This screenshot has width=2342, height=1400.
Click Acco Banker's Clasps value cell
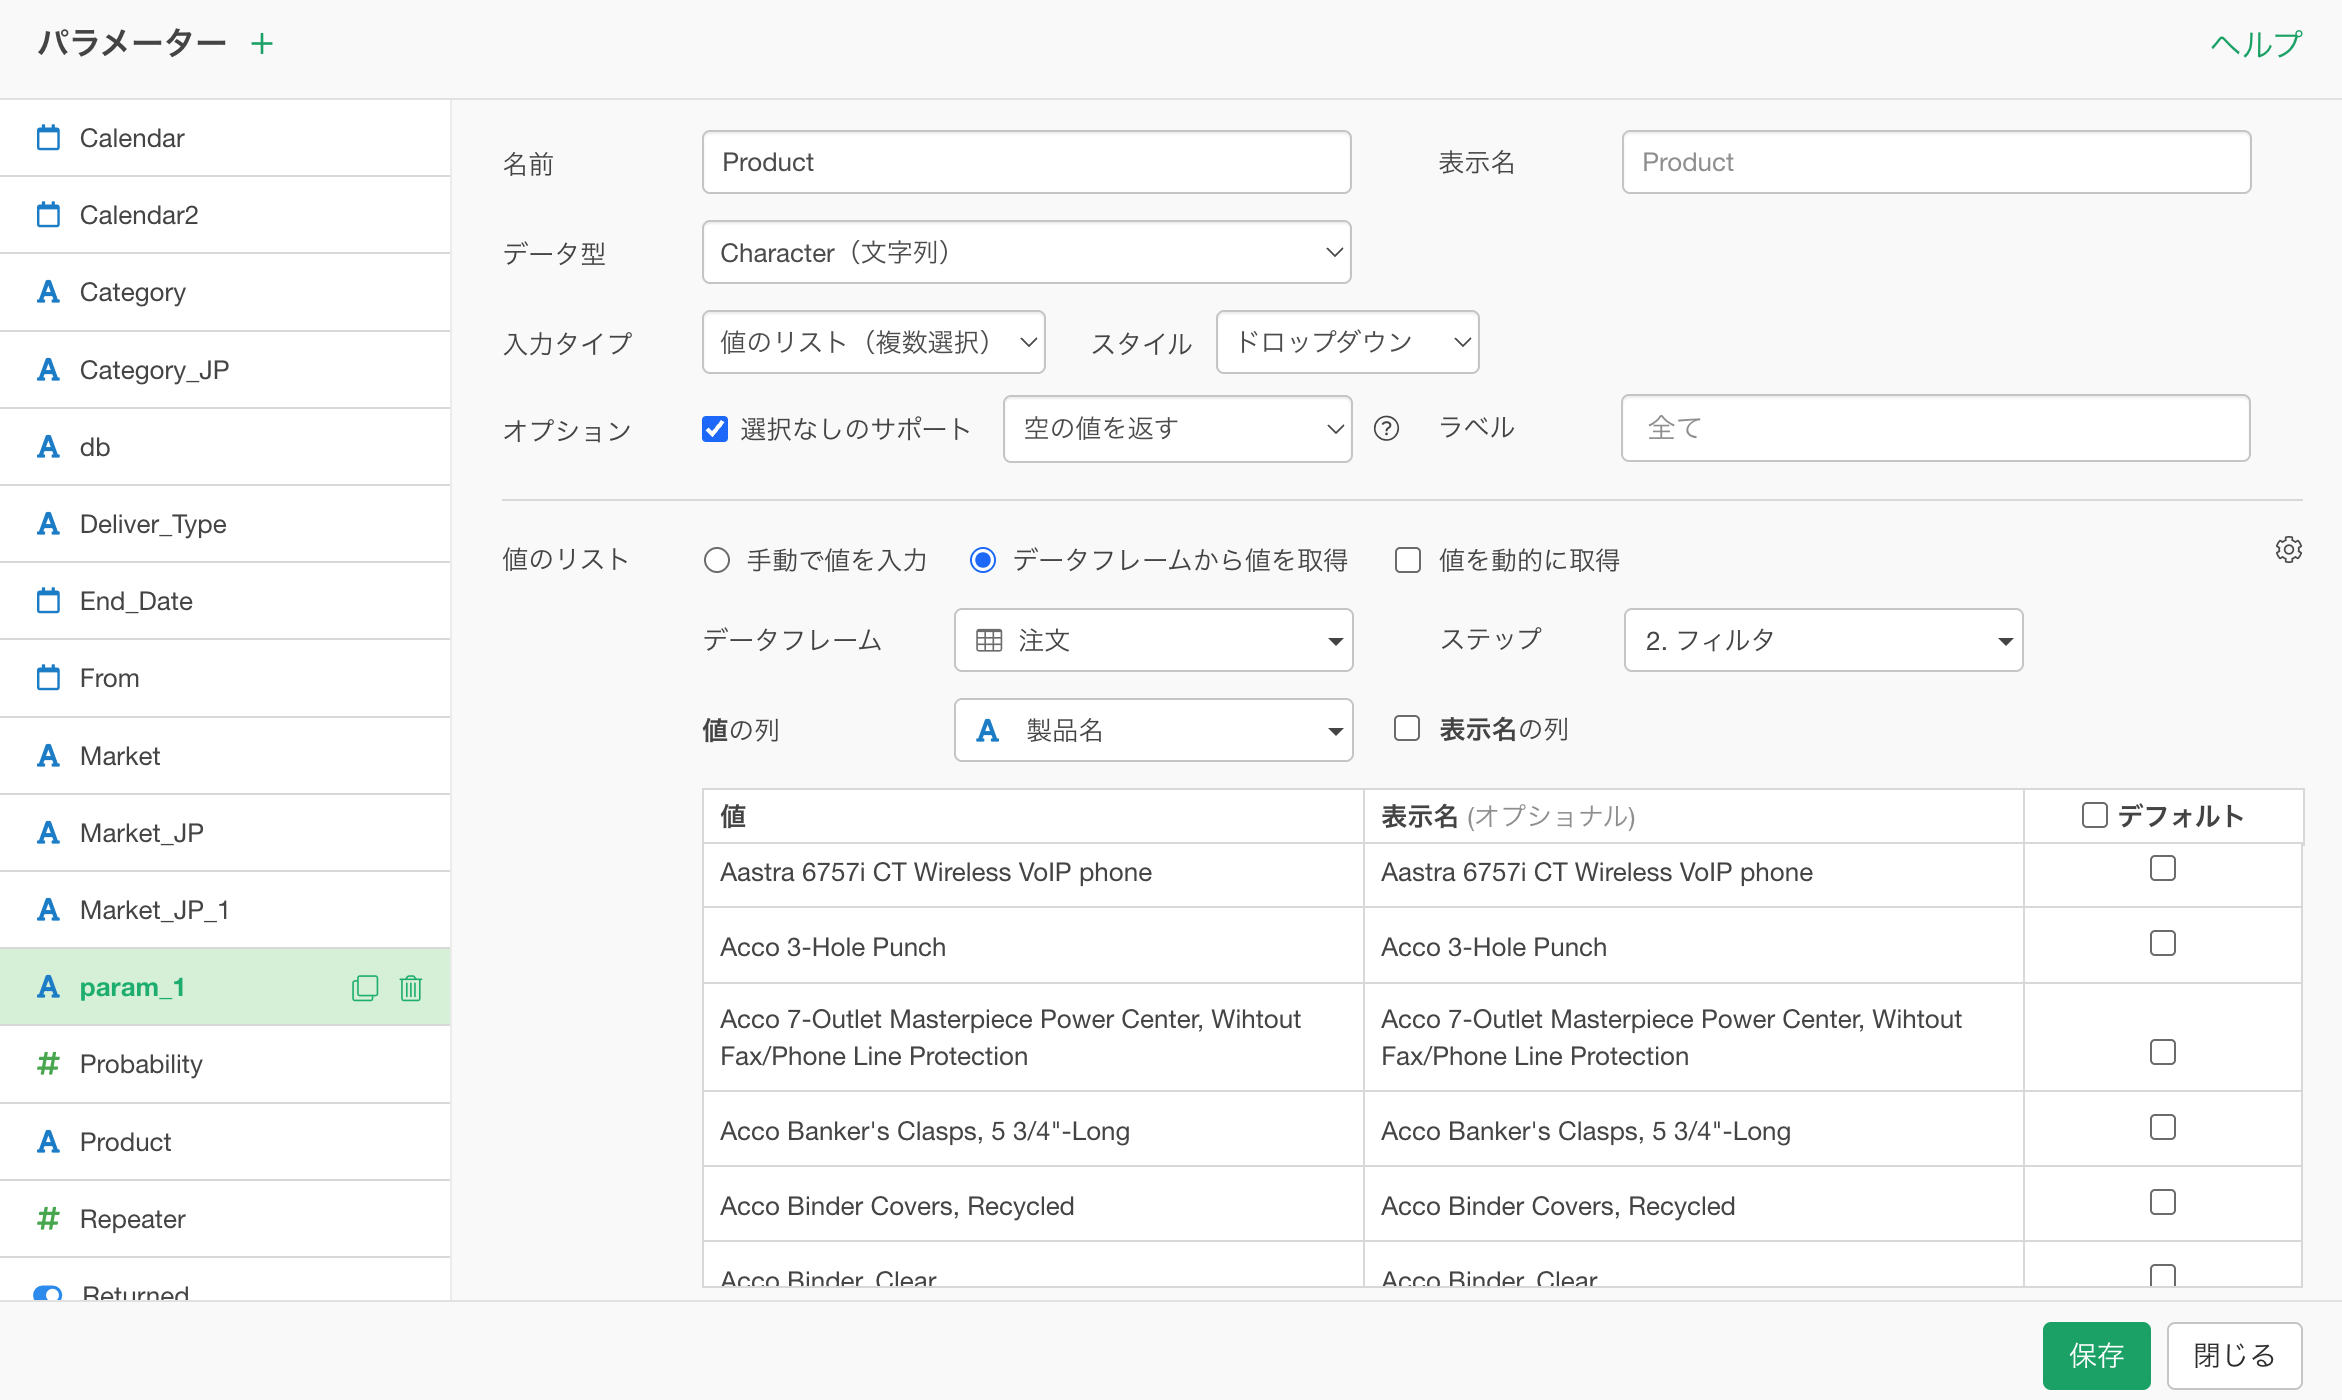point(1033,1130)
